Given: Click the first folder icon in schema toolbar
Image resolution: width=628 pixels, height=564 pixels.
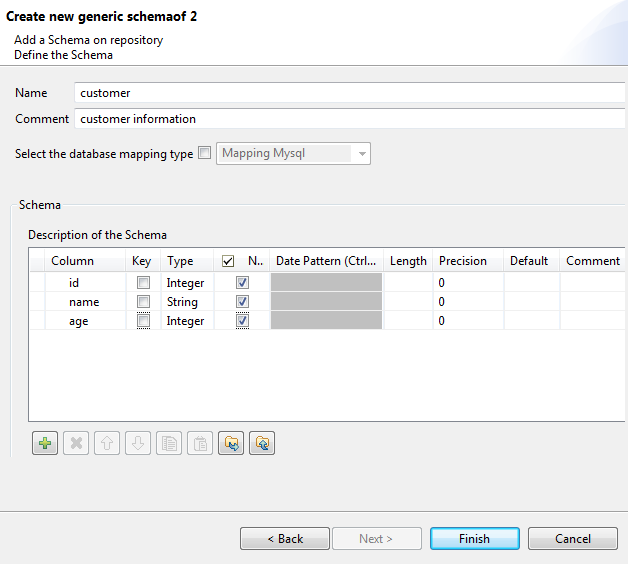Looking at the screenshot, I should [231, 443].
